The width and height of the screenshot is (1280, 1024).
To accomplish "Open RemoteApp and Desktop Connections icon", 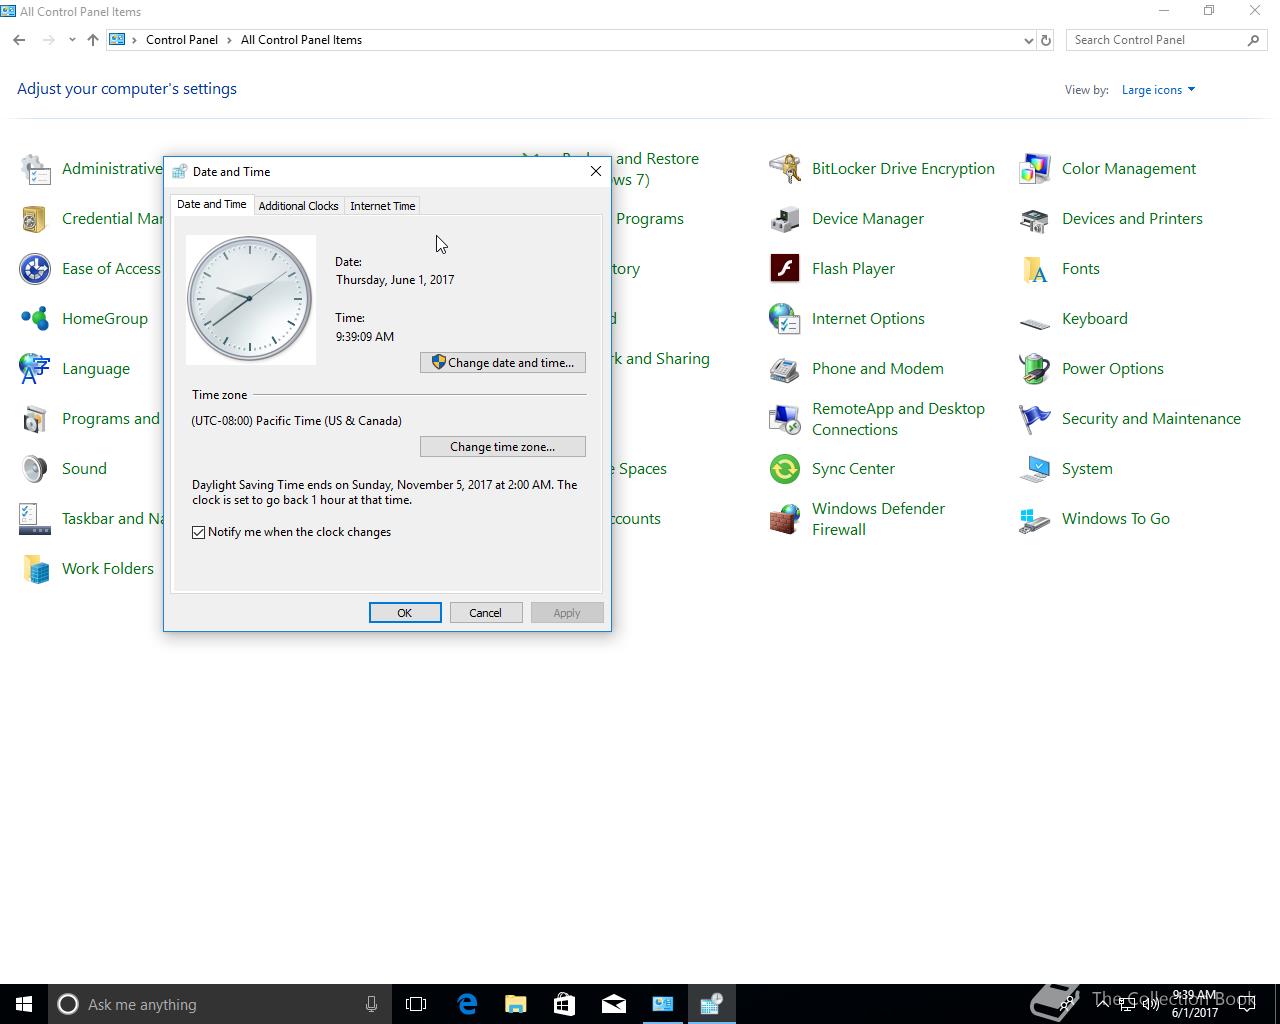I will [x=785, y=419].
